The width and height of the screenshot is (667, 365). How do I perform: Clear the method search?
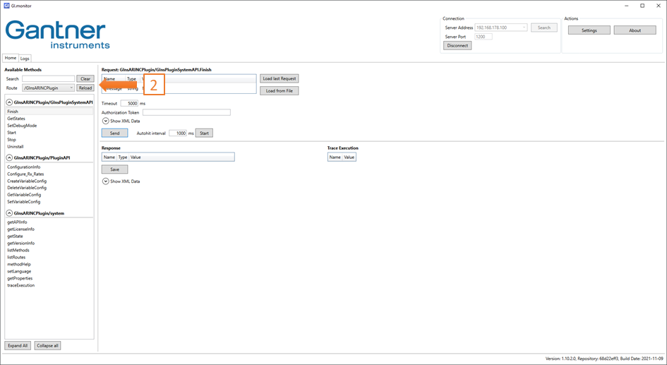click(85, 79)
